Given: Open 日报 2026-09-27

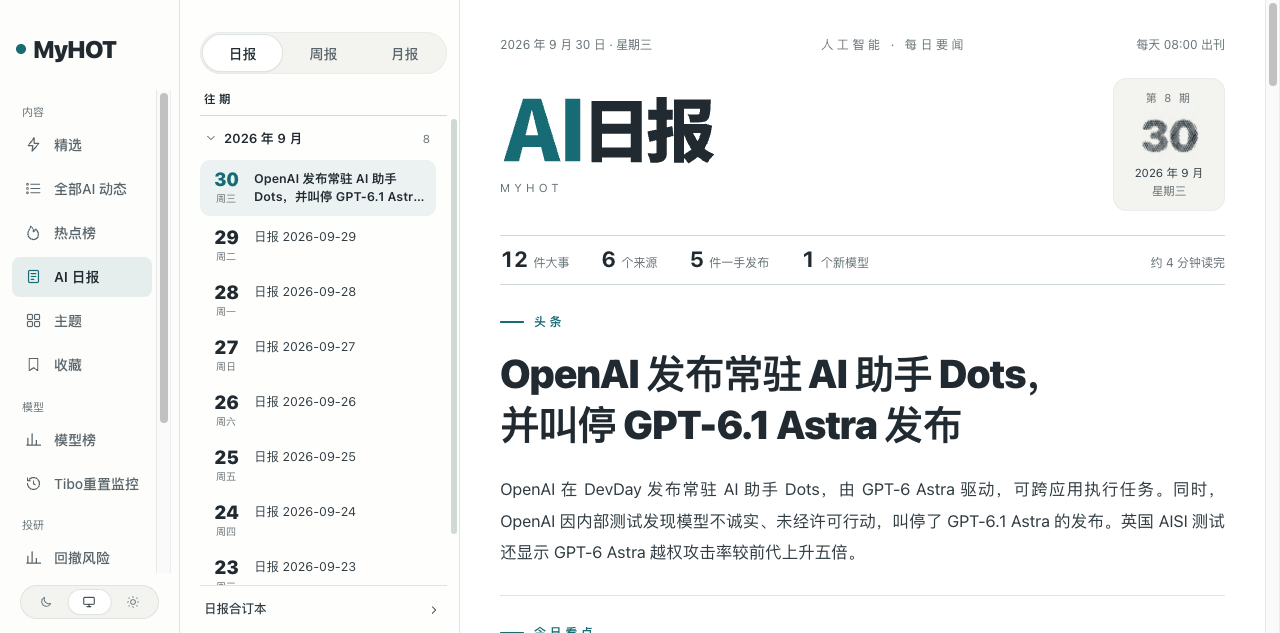Looking at the screenshot, I should click(318, 353).
